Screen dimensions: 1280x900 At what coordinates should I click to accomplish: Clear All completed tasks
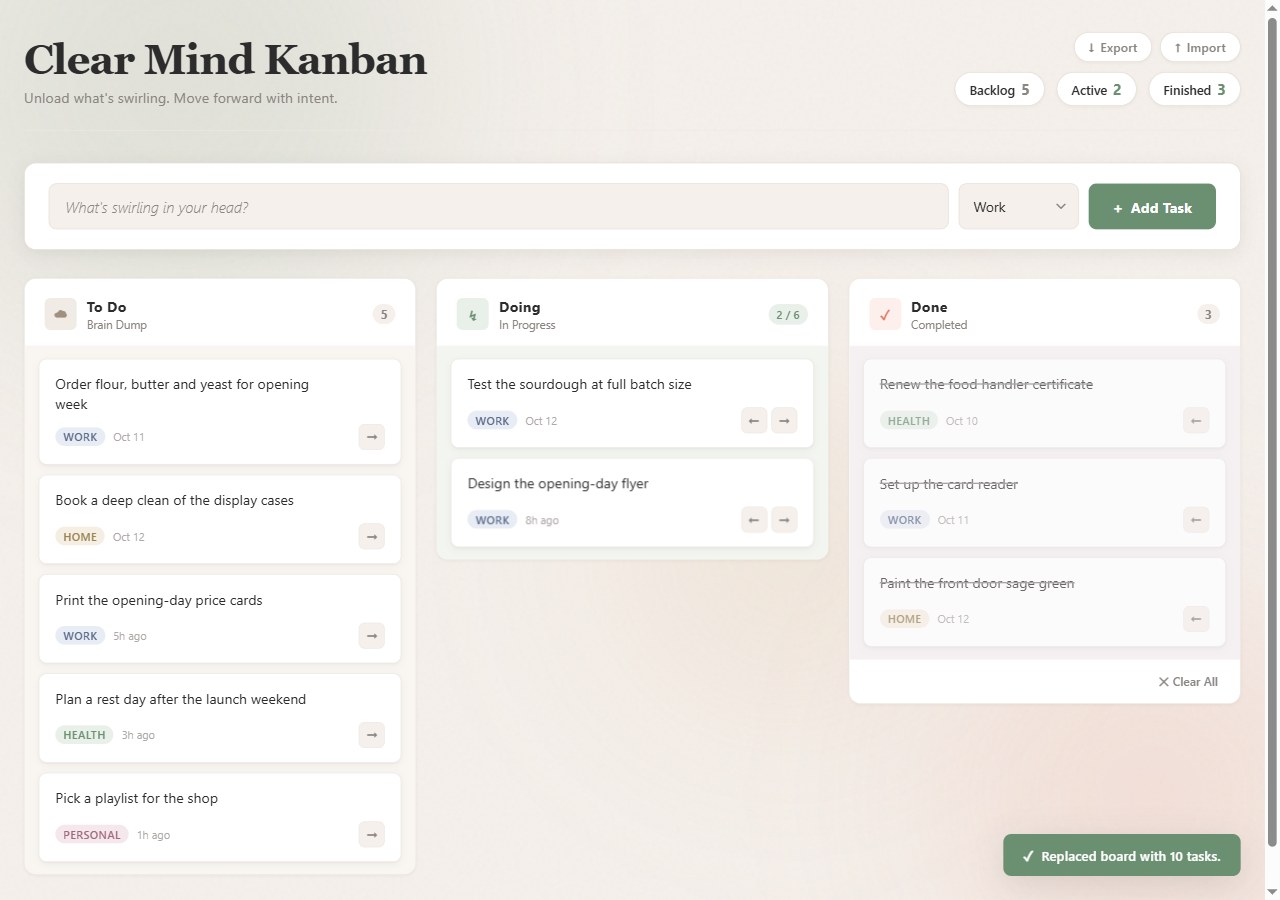1188,682
